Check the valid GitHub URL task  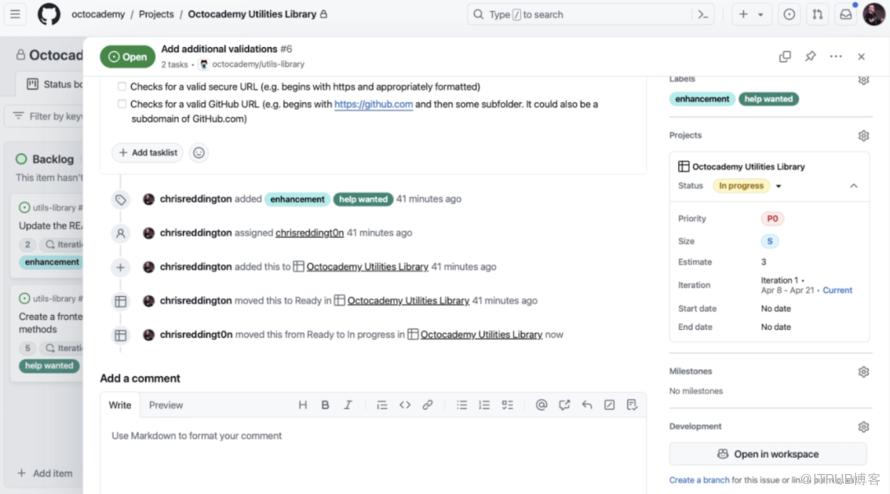[x=121, y=104]
